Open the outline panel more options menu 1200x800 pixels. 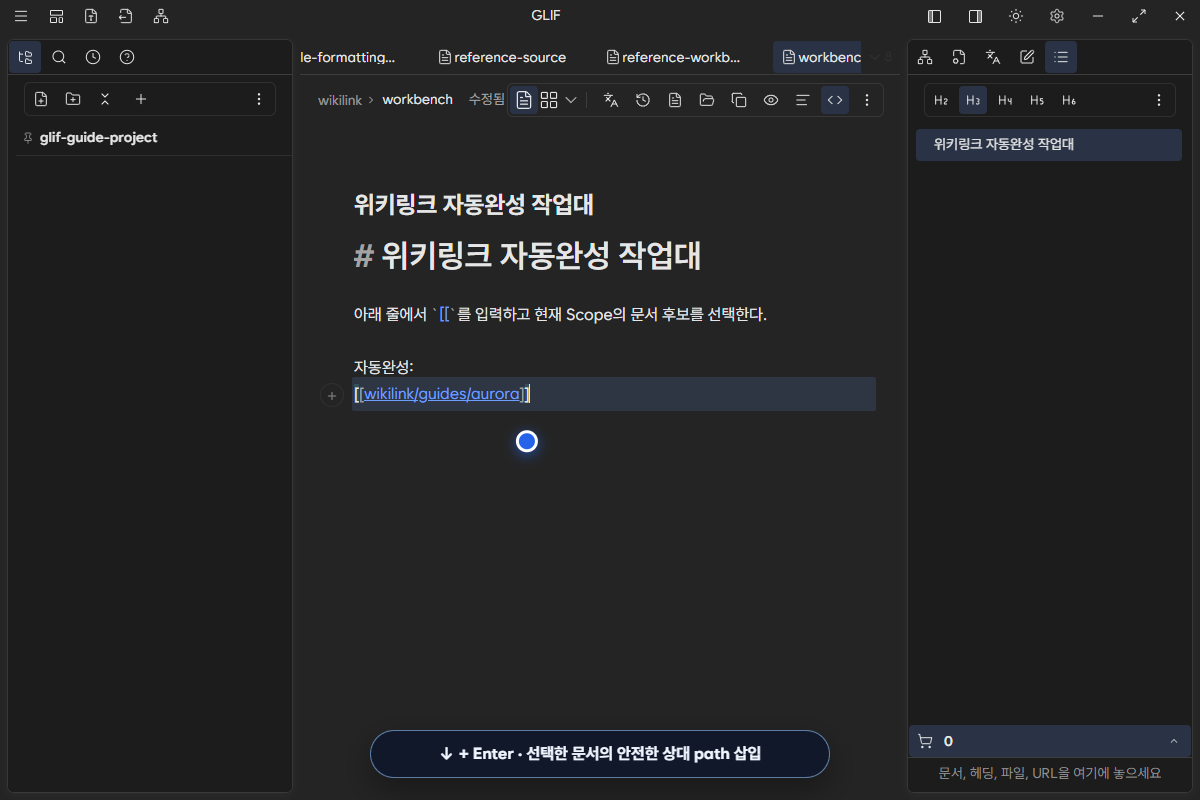(1159, 100)
